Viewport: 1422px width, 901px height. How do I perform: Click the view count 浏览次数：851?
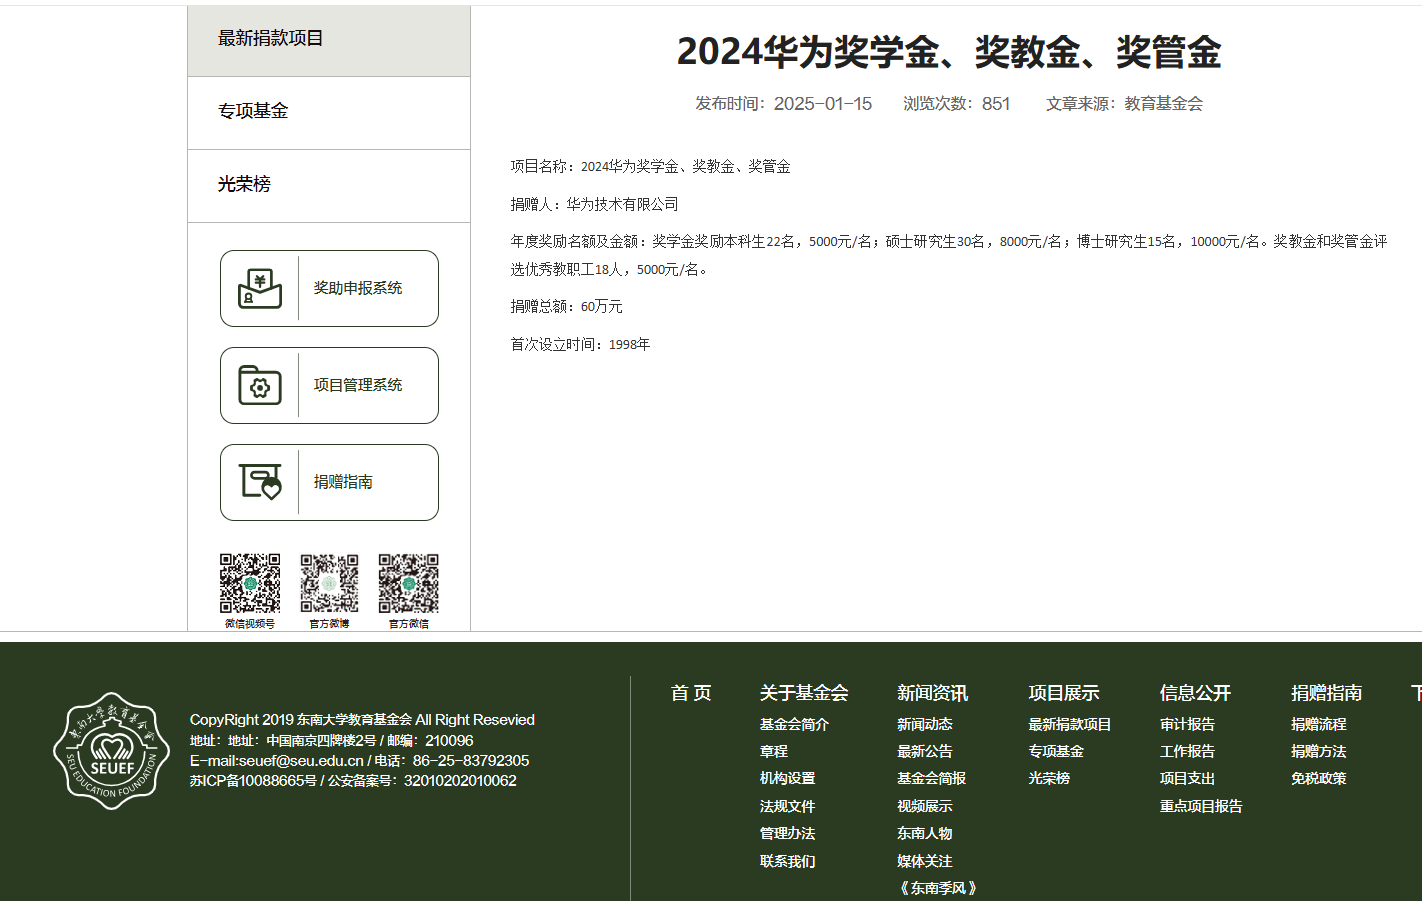click(x=957, y=104)
